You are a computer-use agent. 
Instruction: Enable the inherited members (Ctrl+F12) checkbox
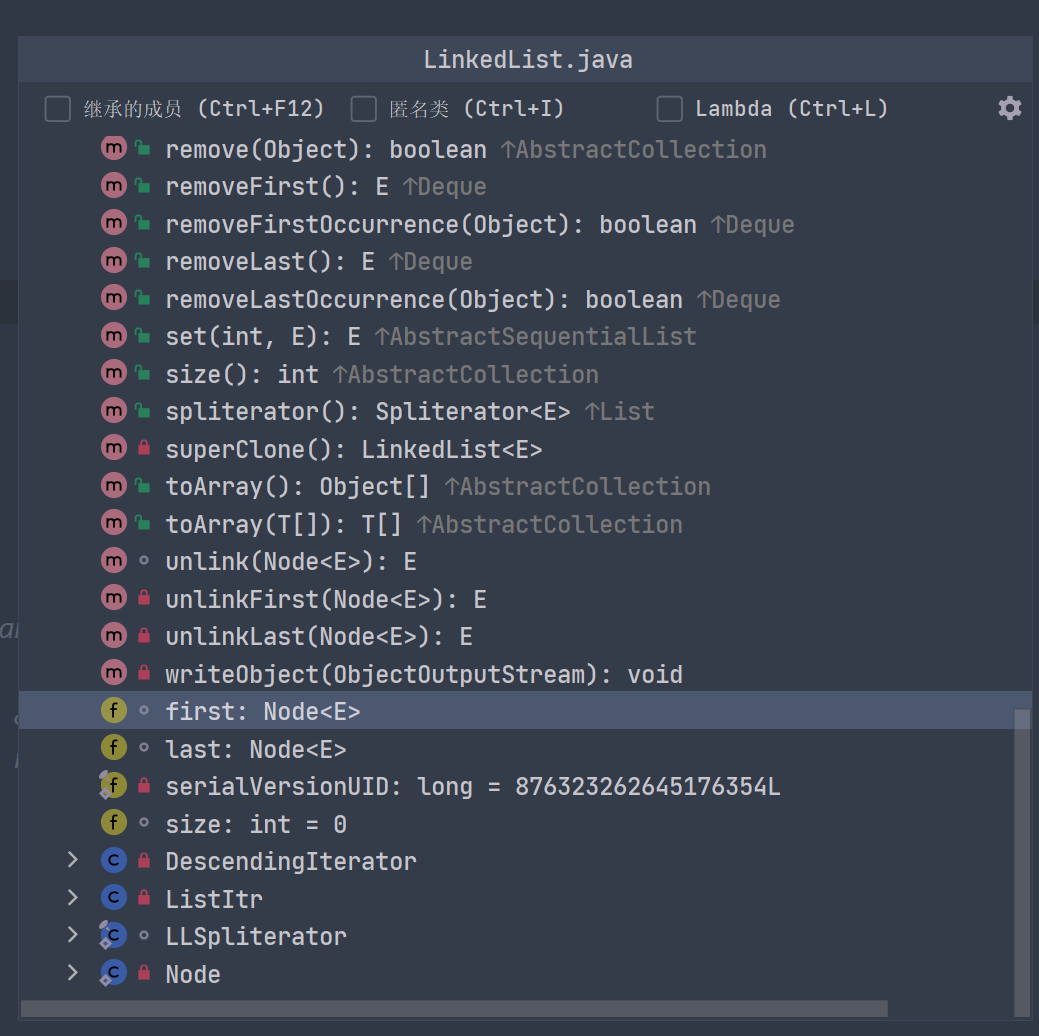58,109
